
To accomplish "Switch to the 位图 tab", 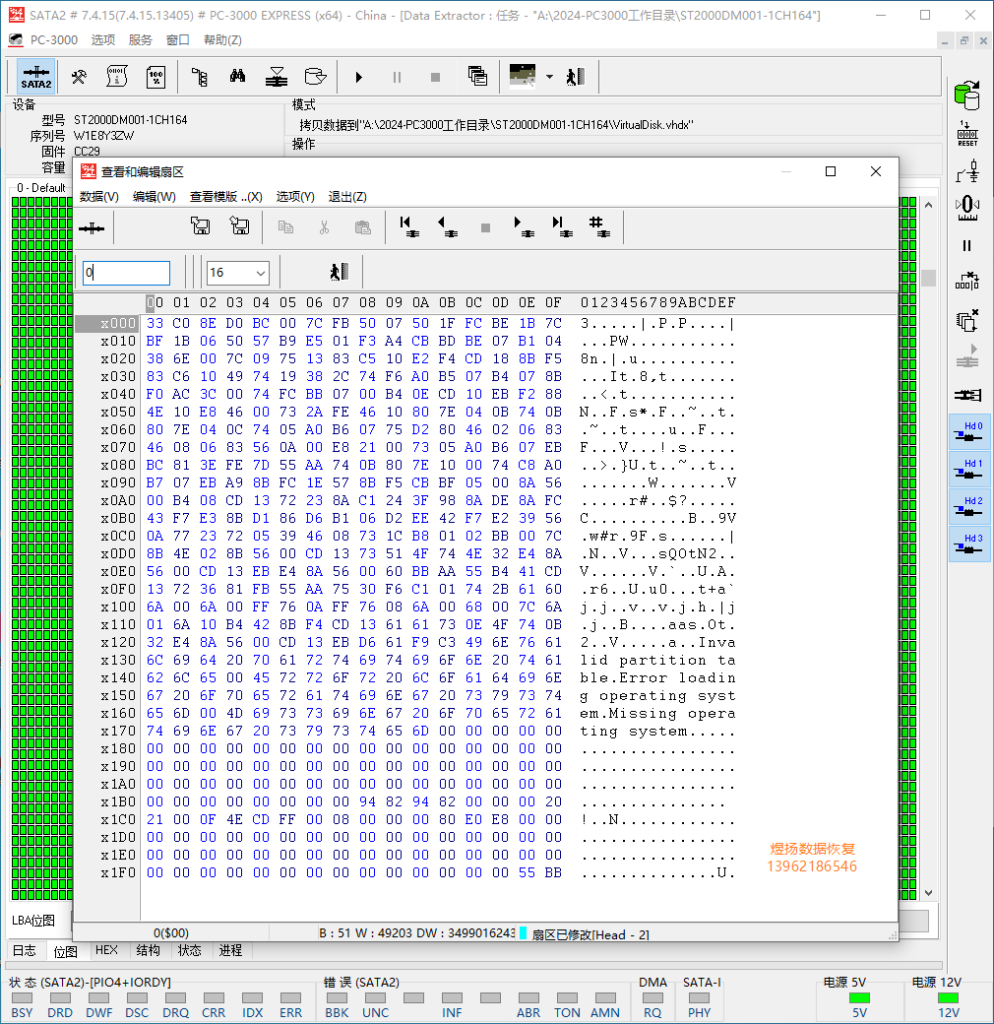I will [x=65, y=951].
